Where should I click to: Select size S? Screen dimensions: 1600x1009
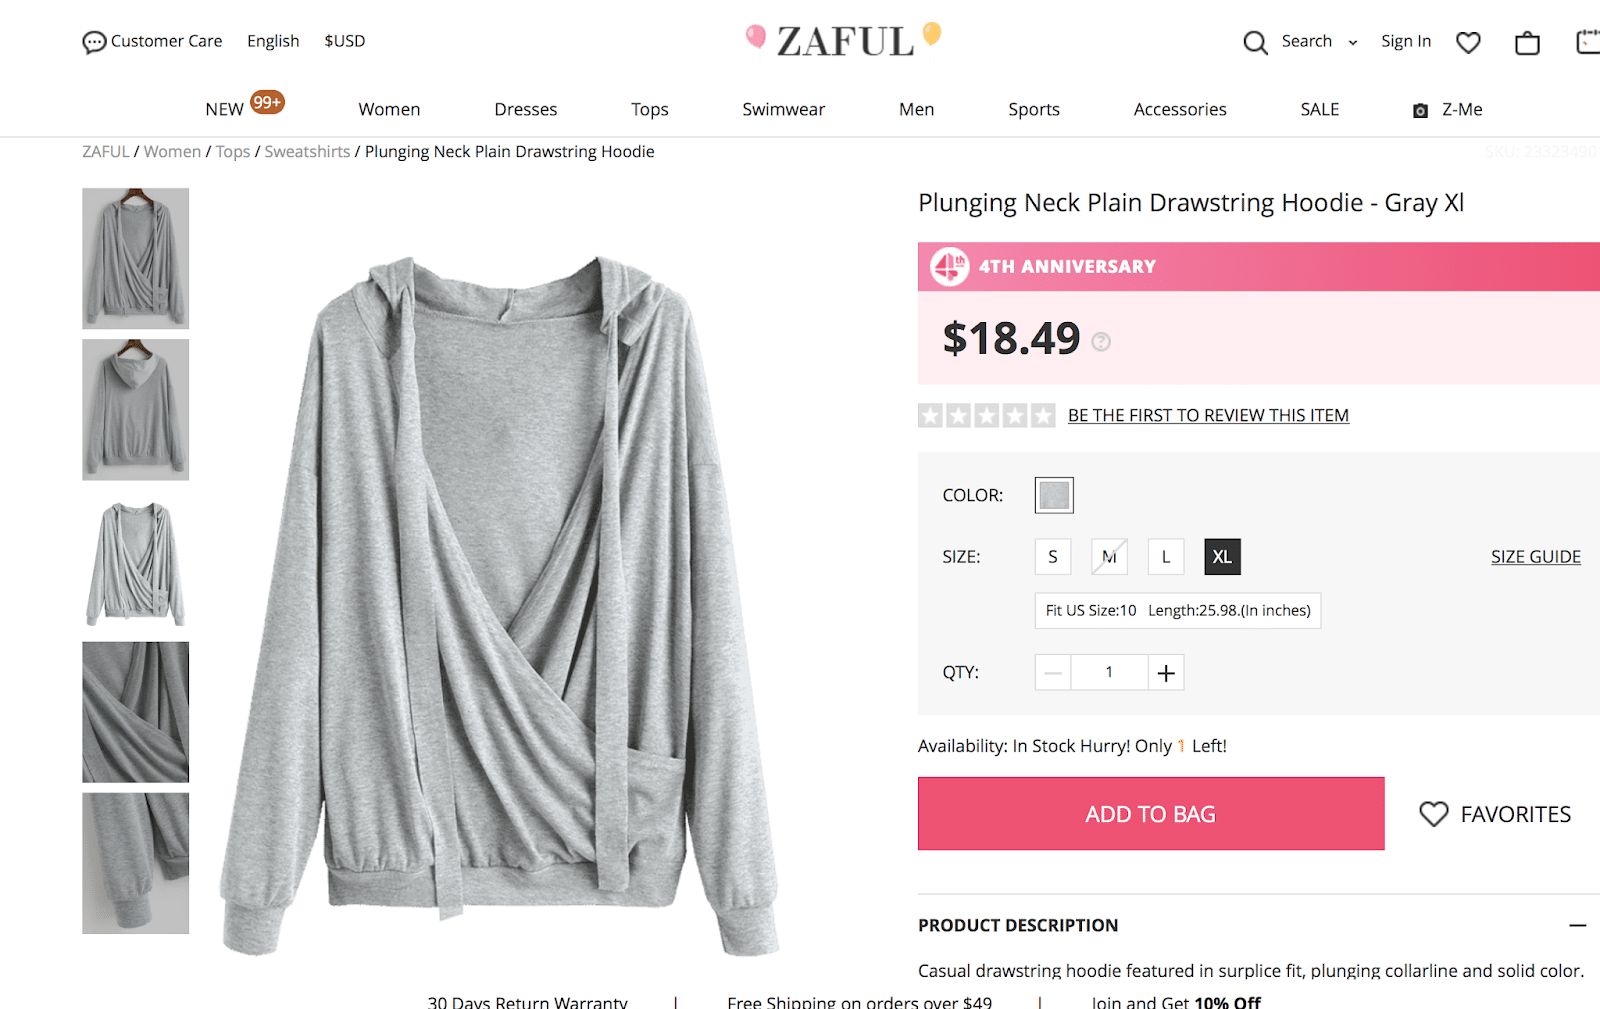[1053, 557]
